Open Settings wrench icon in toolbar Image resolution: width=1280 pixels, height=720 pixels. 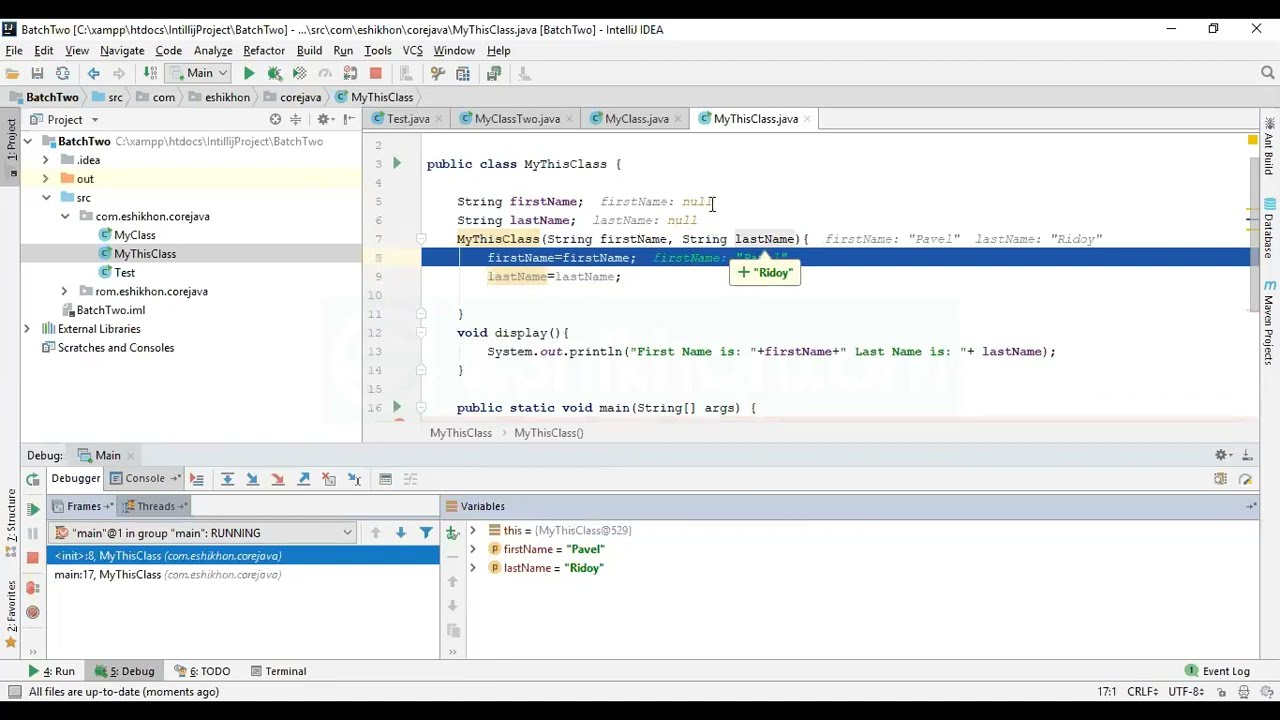437,73
